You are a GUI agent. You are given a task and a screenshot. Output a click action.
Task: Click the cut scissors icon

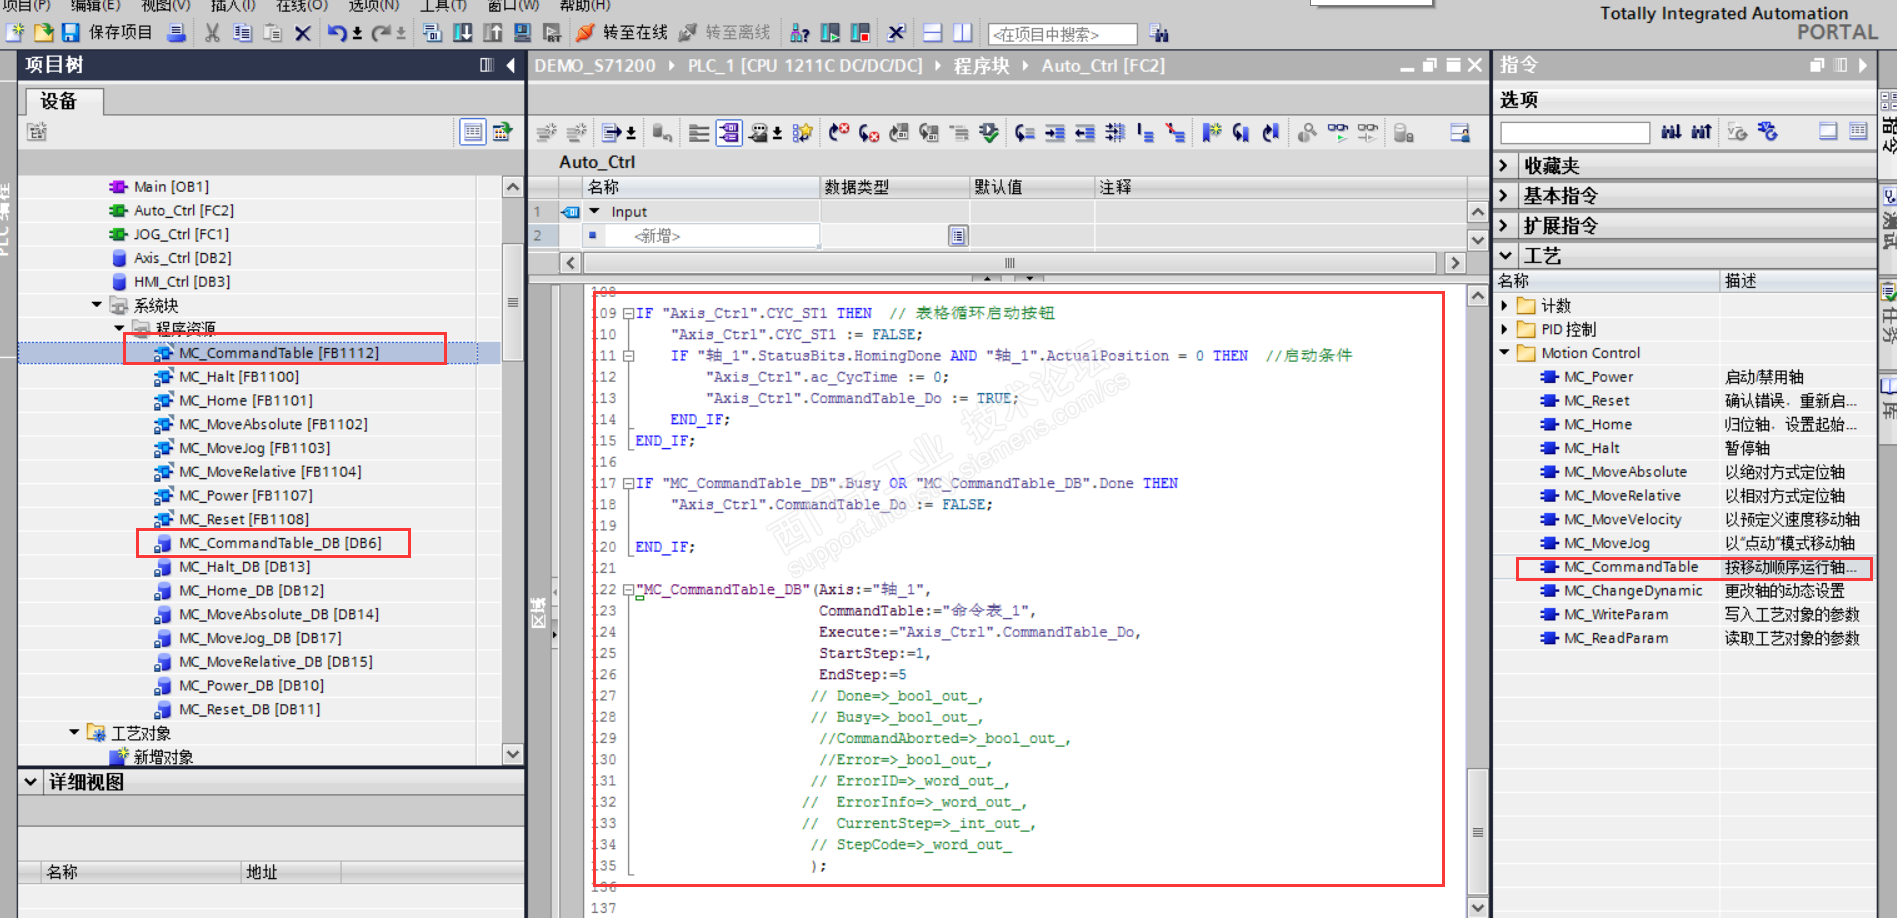click(212, 33)
